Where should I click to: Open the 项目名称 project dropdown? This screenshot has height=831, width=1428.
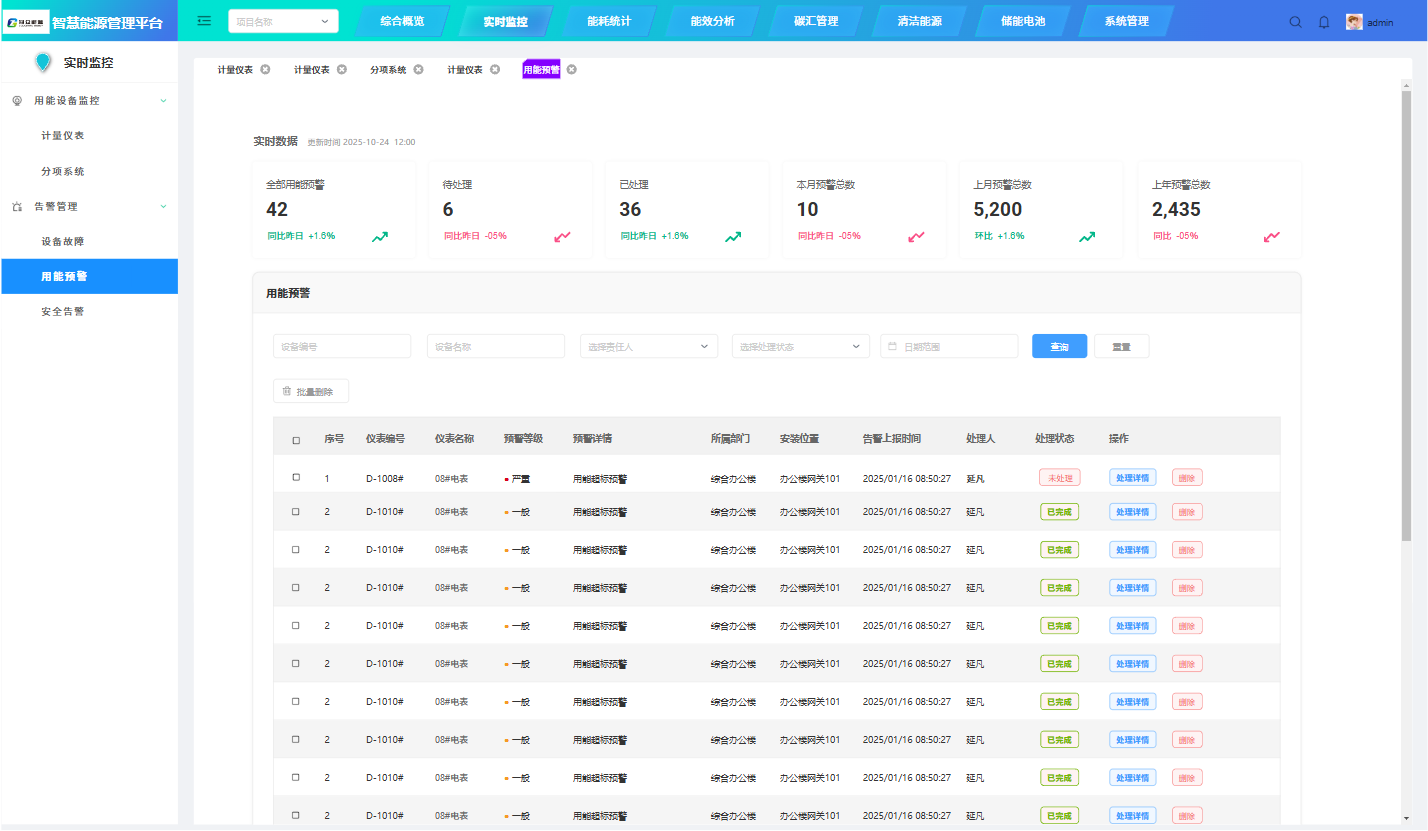pyautogui.click(x=283, y=21)
